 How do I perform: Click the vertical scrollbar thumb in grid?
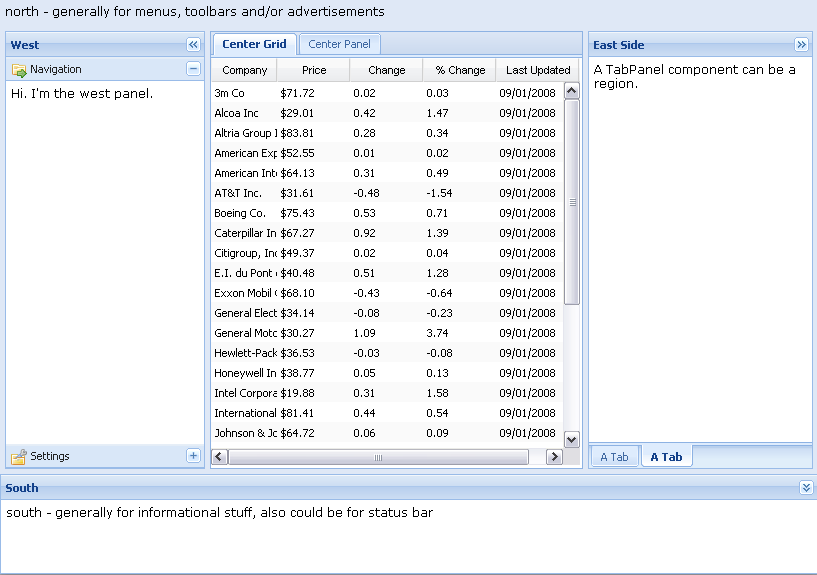(572, 200)
